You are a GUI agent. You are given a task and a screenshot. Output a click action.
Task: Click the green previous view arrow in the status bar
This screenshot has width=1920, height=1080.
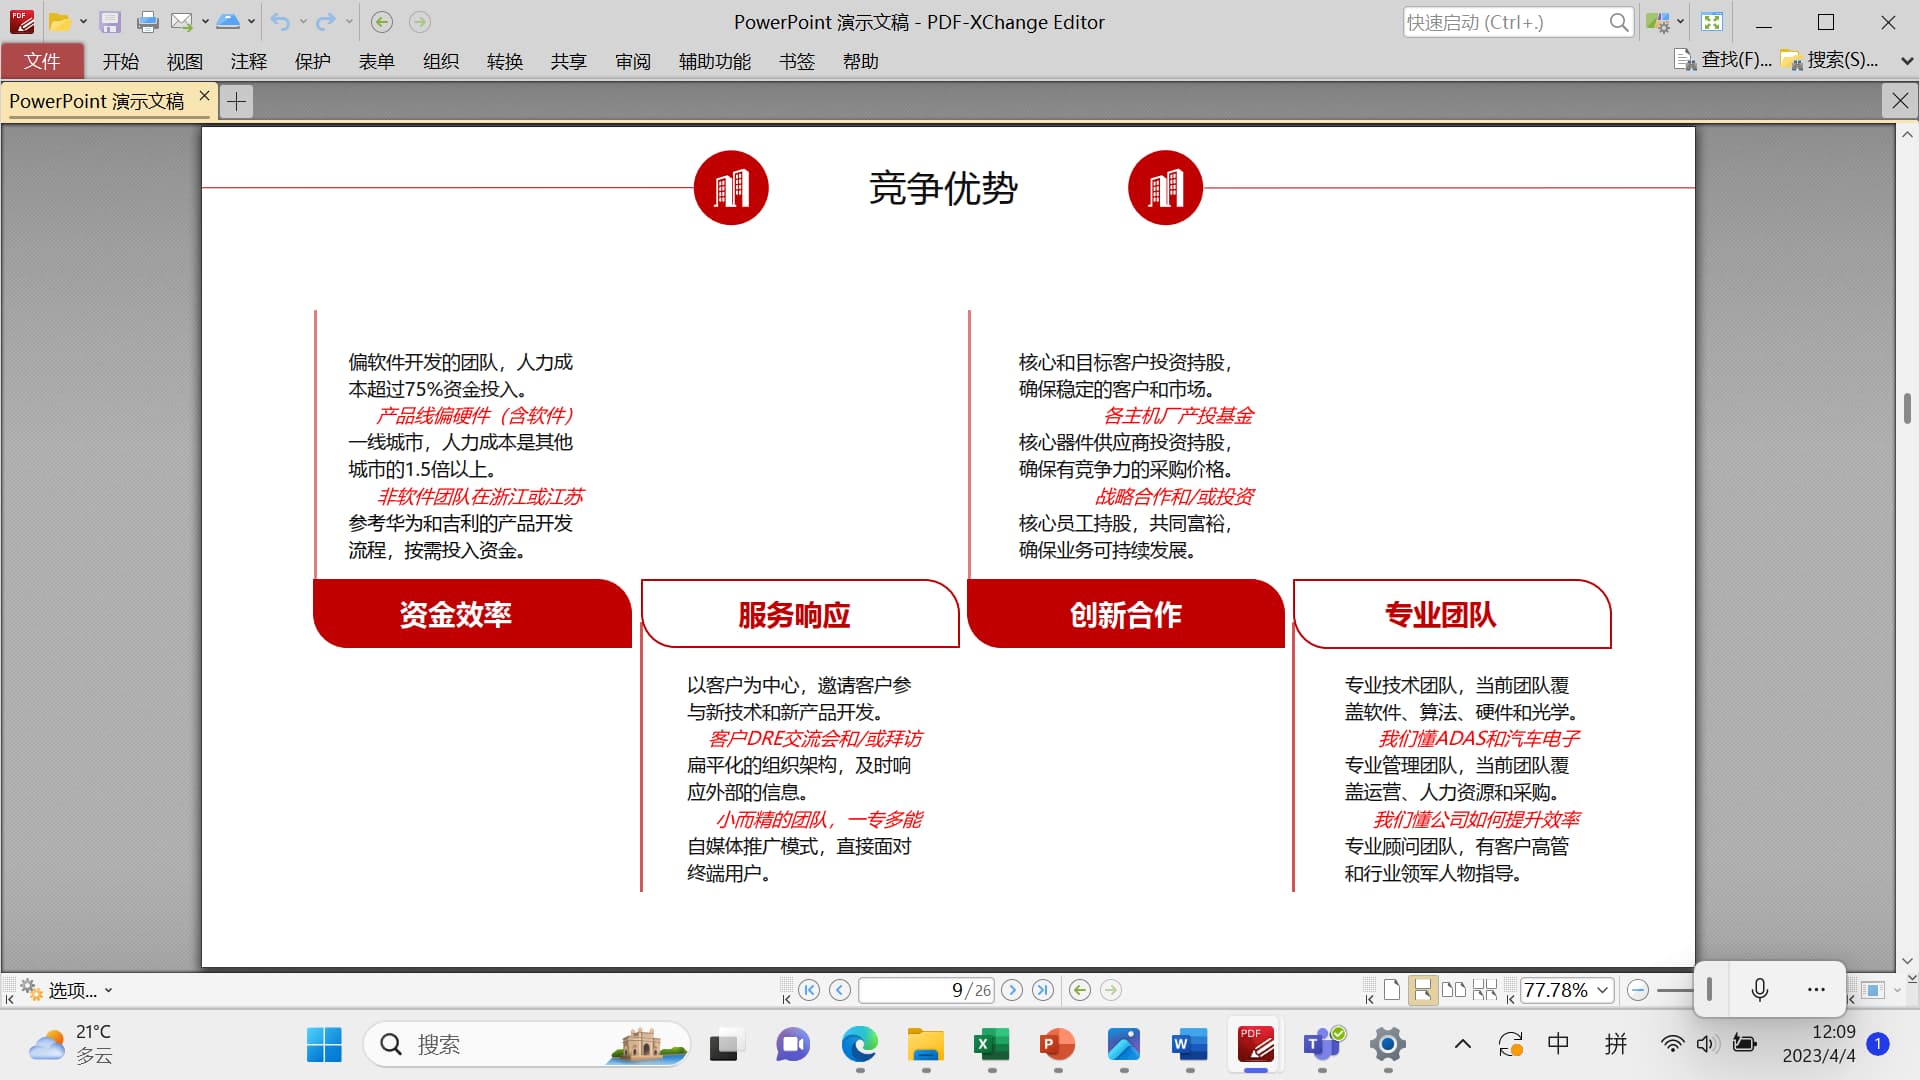click(x=1080, y=990)
